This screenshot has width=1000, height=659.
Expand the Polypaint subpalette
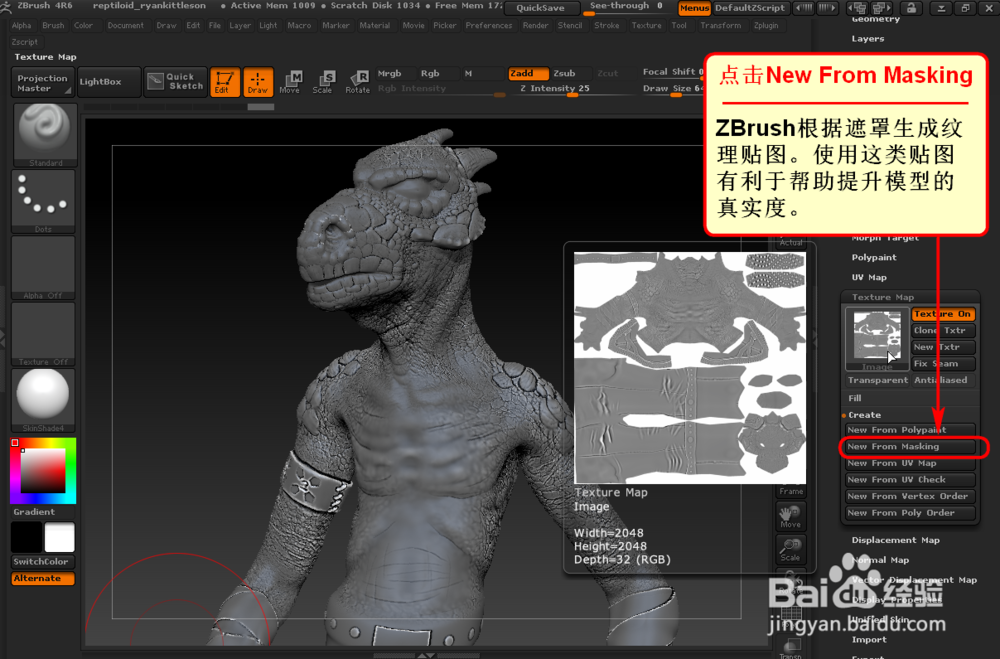click(x=874, y=258)
